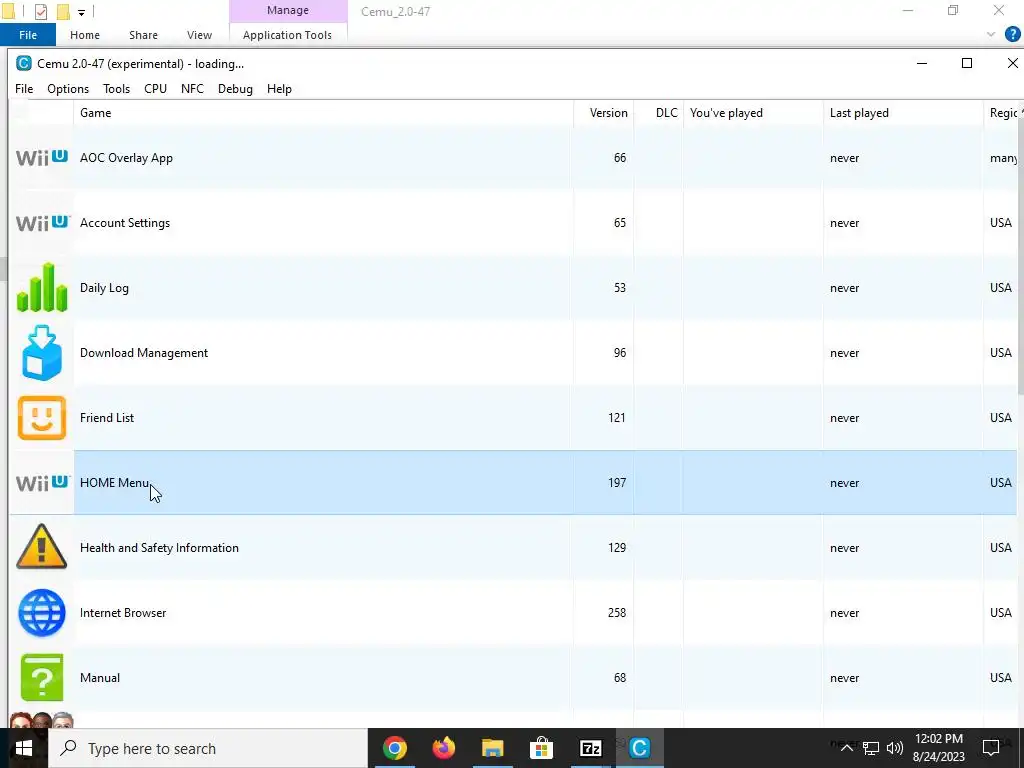Screen dimensions: 1024x768
Task: Click version 258 of Internet Browser
Action: [617, 613]
